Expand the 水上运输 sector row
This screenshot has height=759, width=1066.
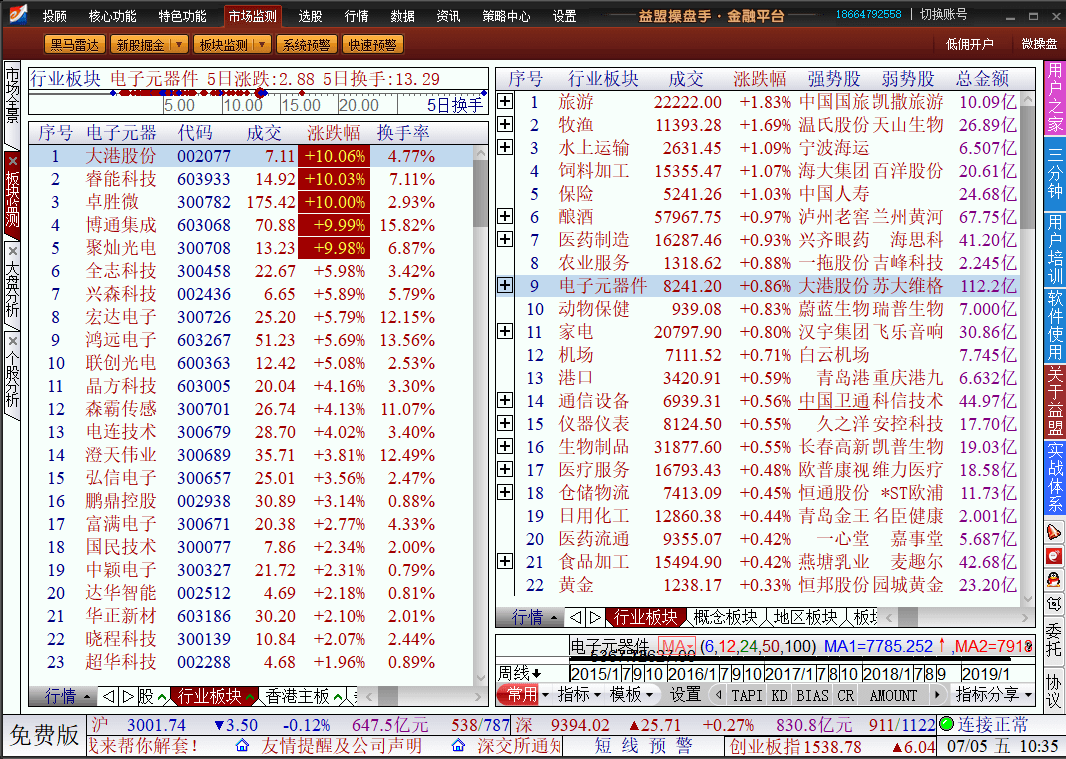click(x=505, y=147)
